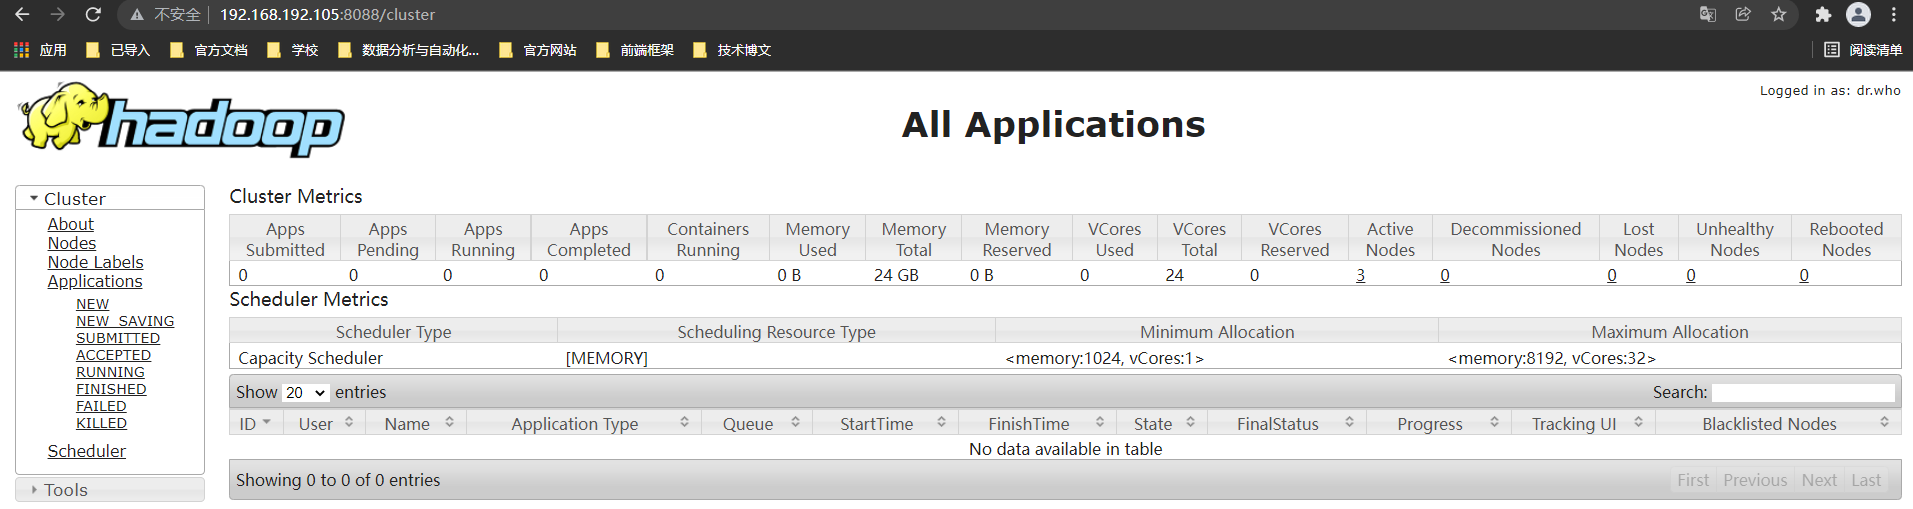Sort table by Name column
This screenshot has height=509, width=1913.
pos(415,423)
